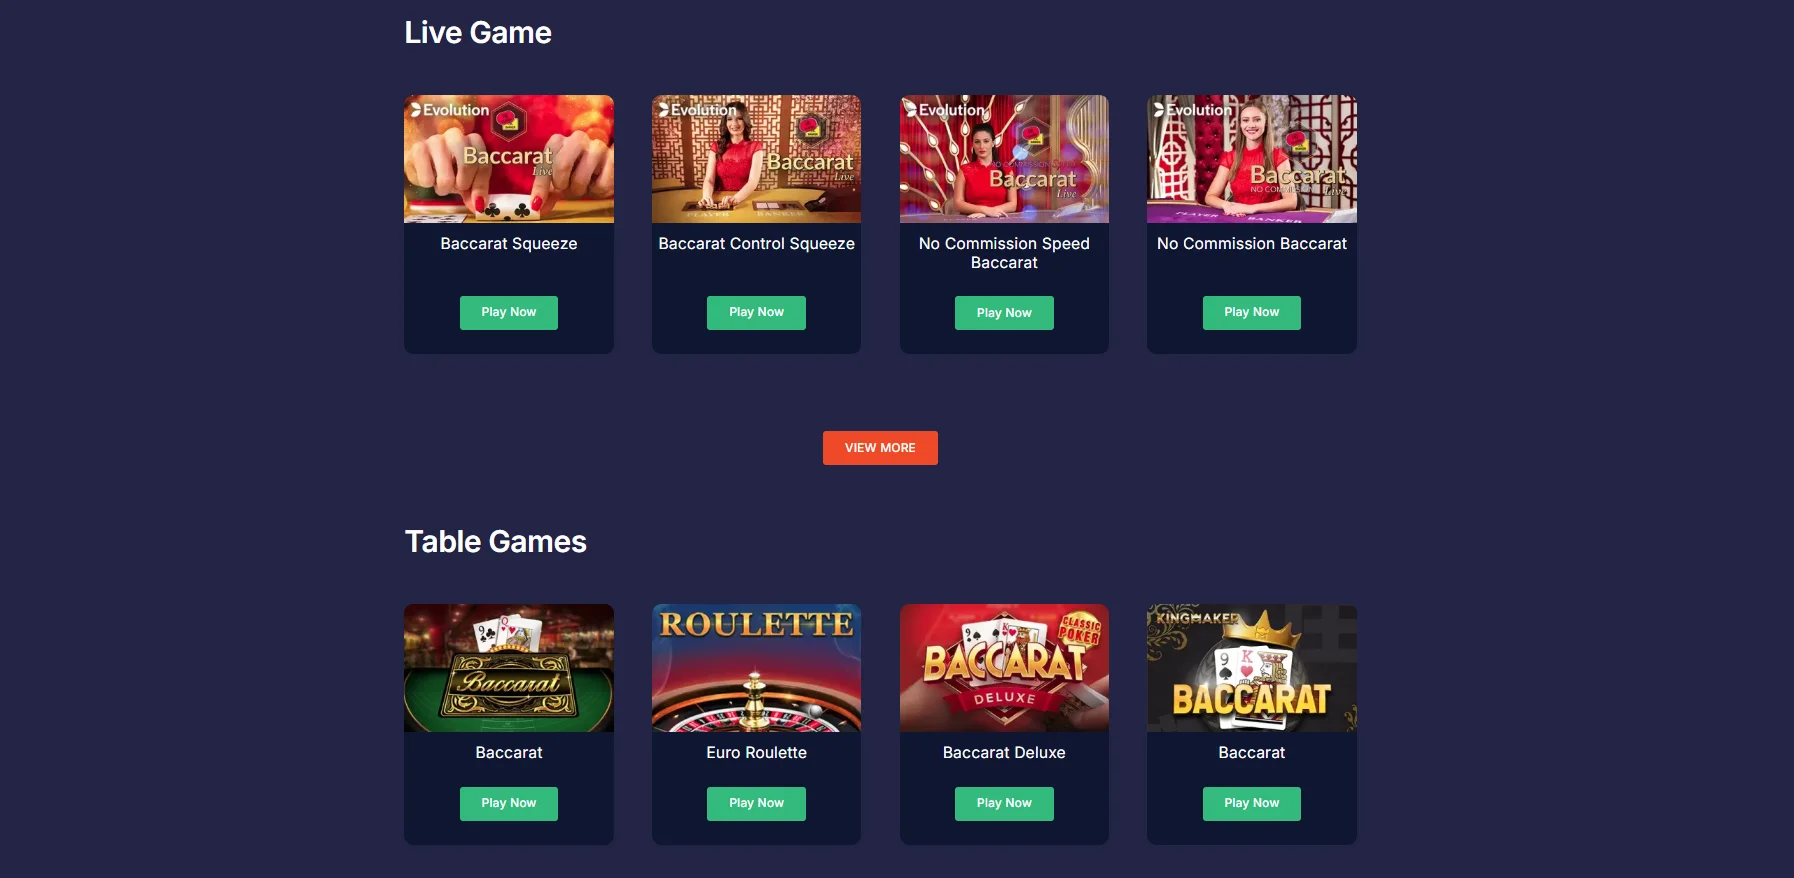Select the Baccarat Squeeze title text
The height and width of the screenshot is (878, 1794).
coord(508,244)
